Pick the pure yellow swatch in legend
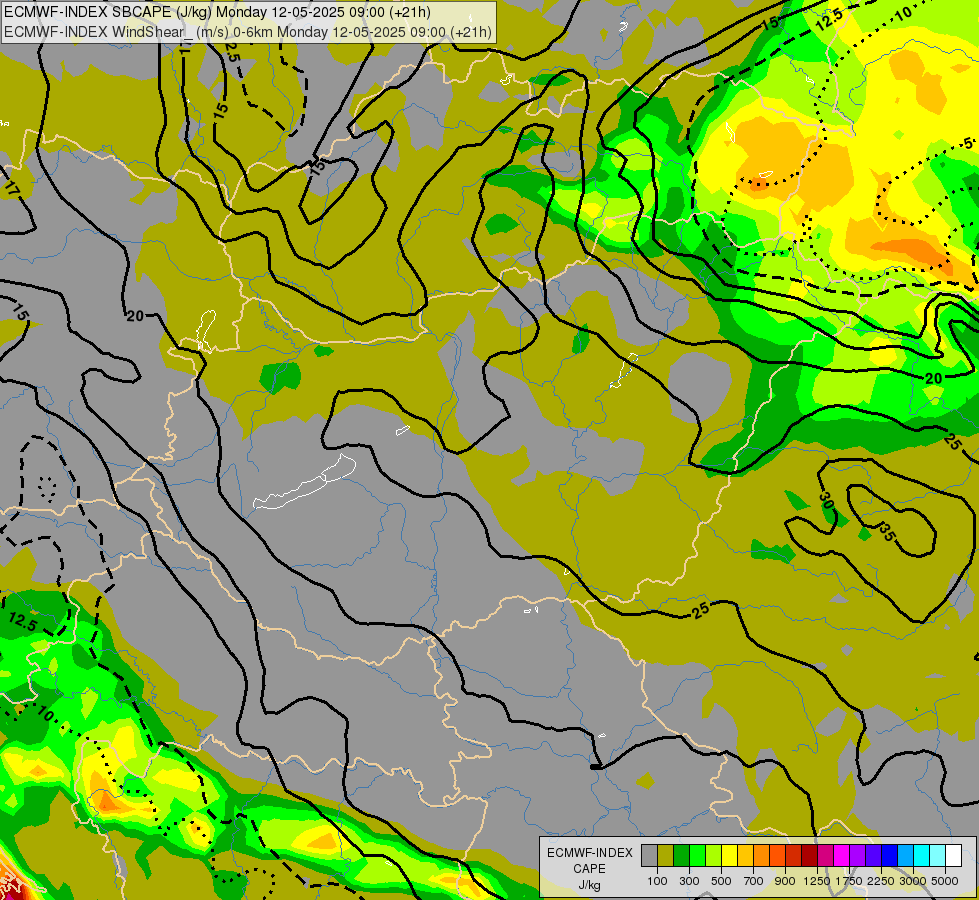The height and width of the screenshot is (900, 979). [x=730, y=856]
